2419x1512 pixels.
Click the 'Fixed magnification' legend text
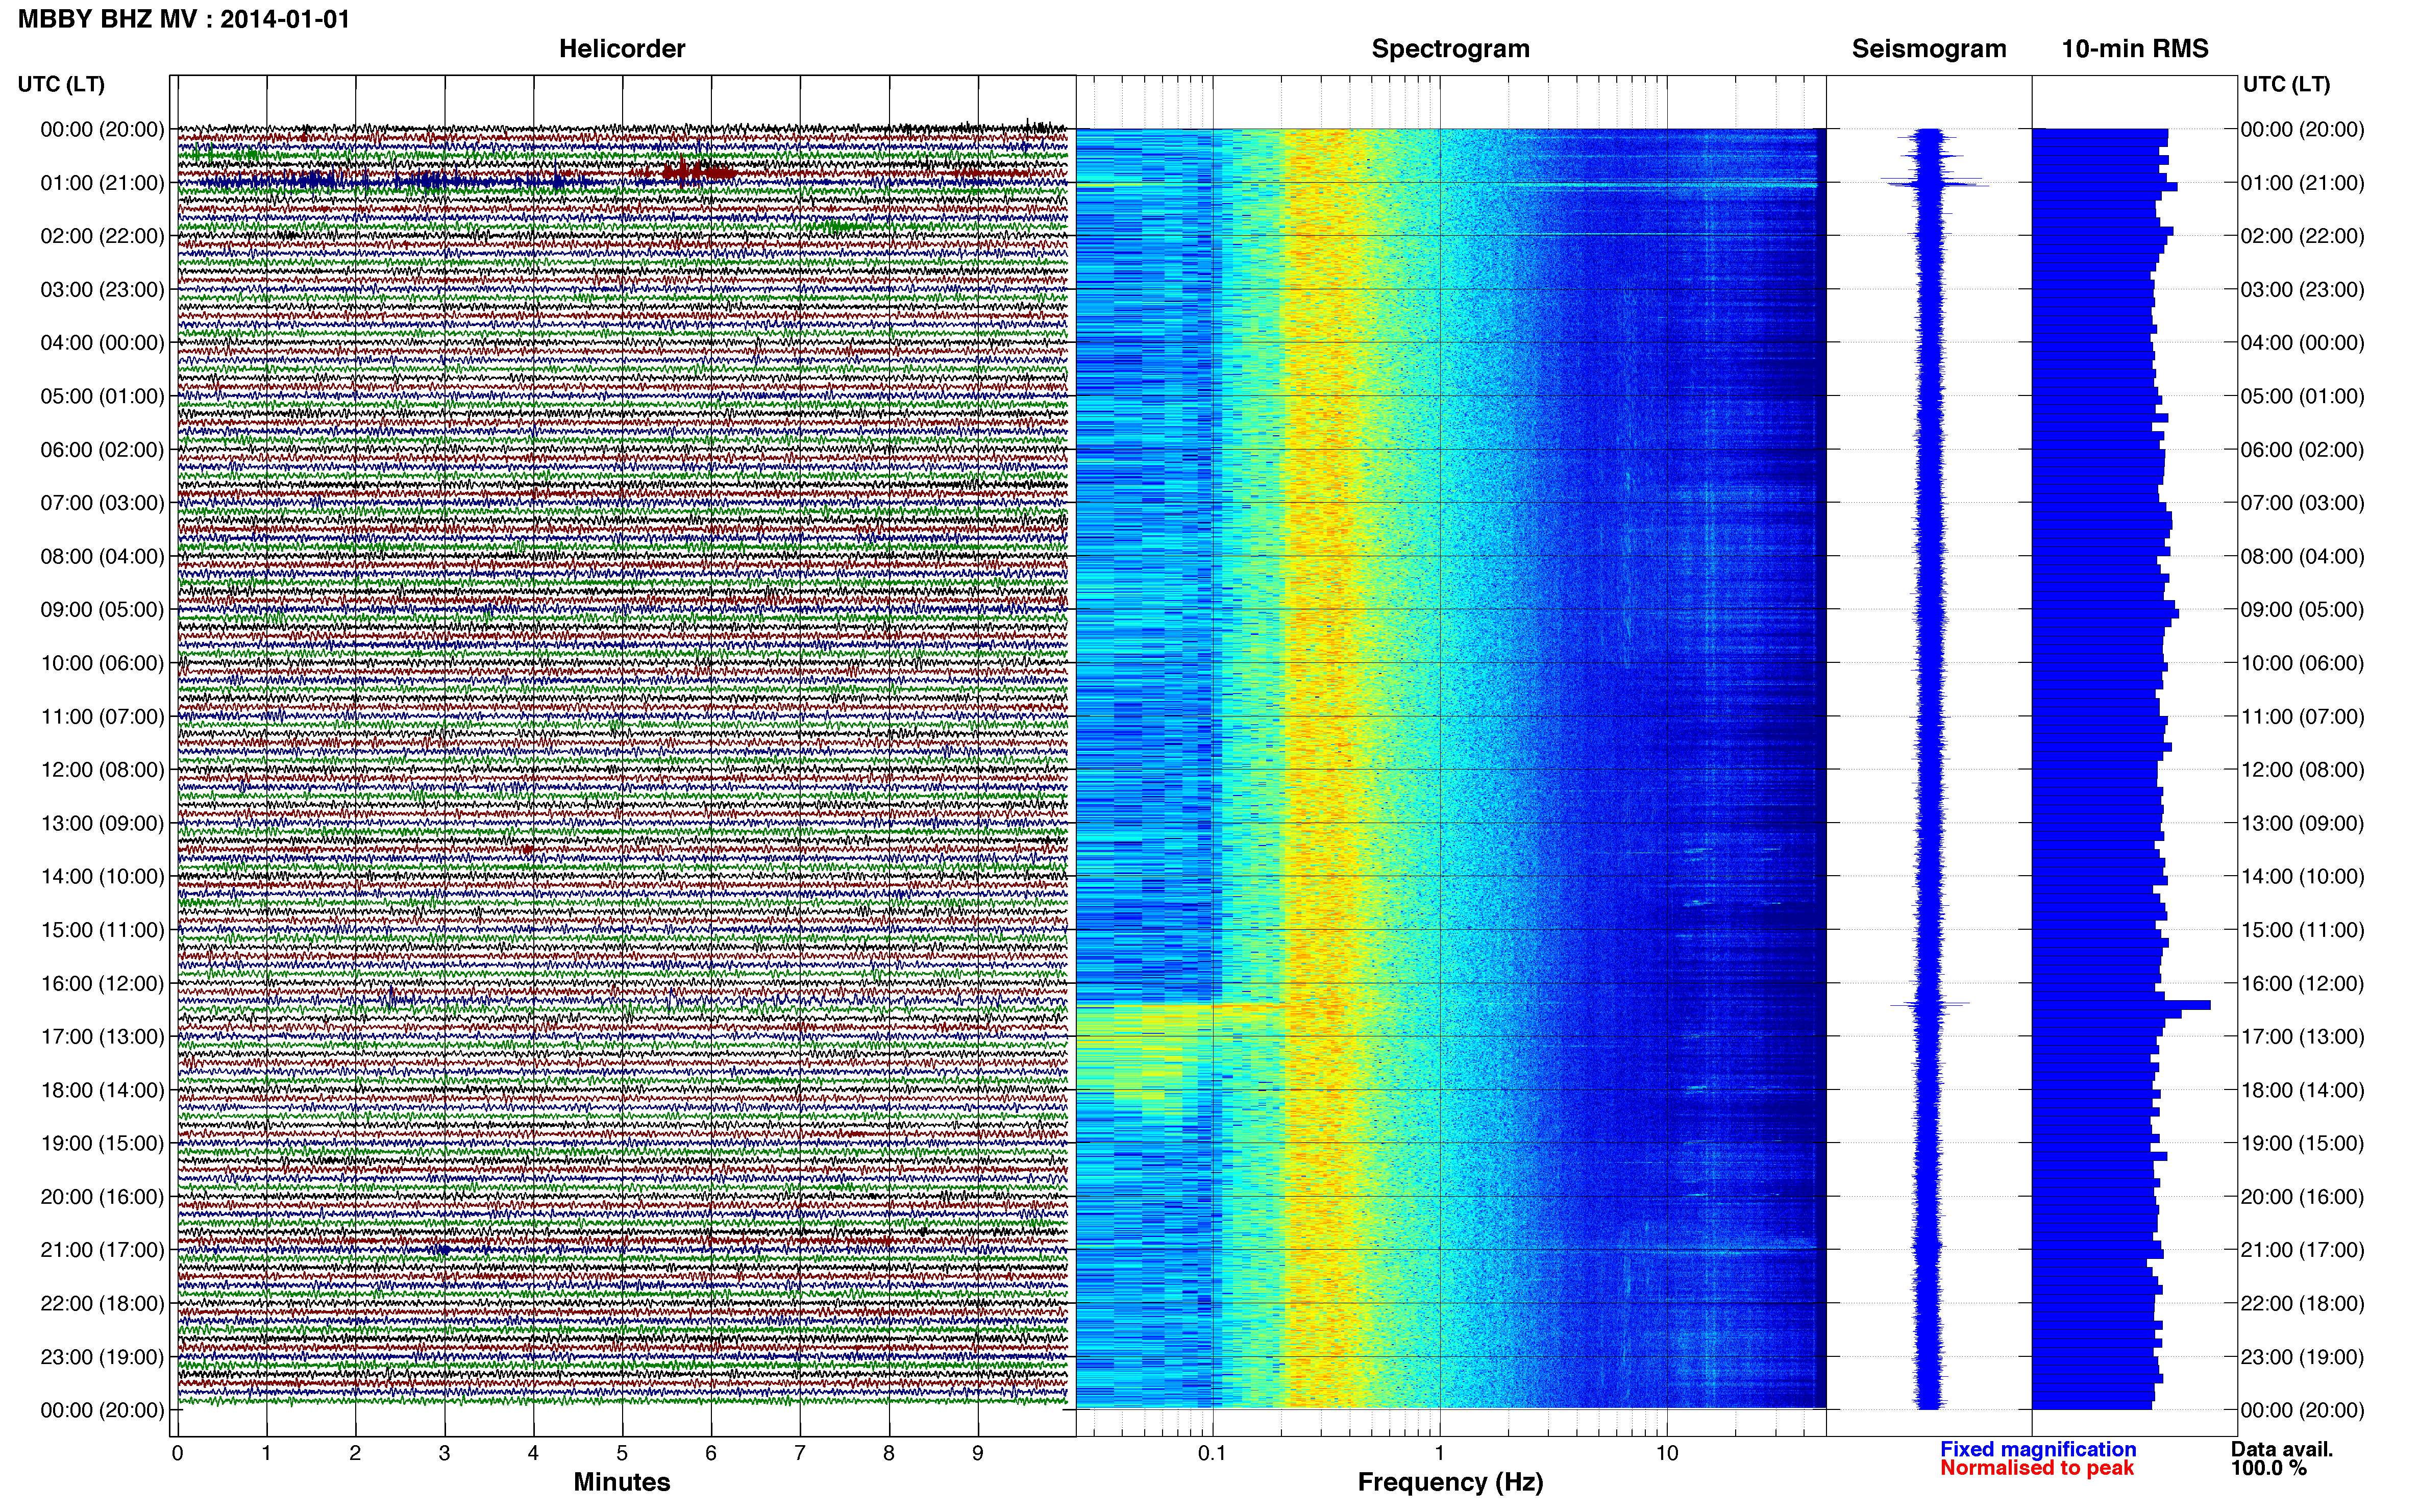[x=2038, y=1449]
